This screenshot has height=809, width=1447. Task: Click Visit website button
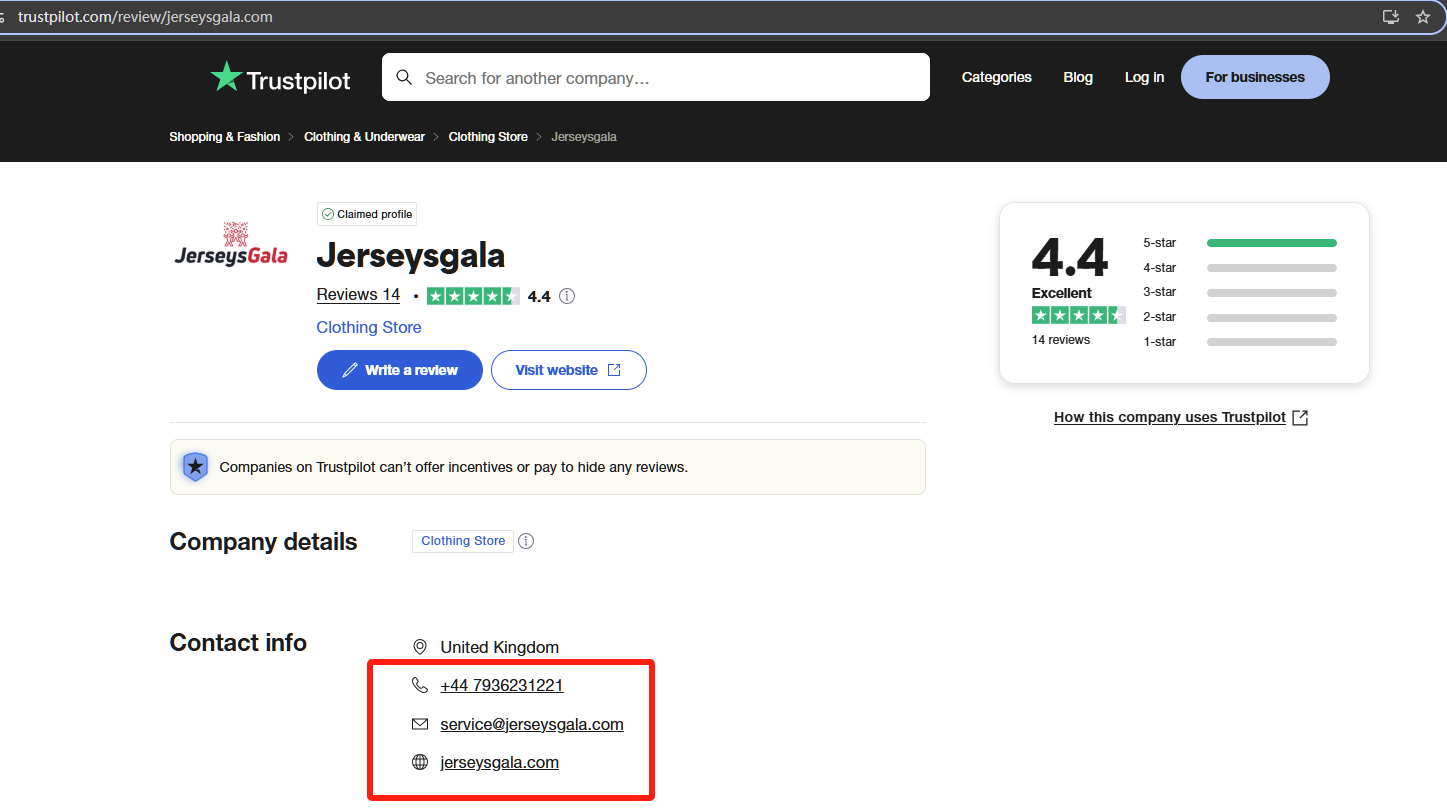569,370
